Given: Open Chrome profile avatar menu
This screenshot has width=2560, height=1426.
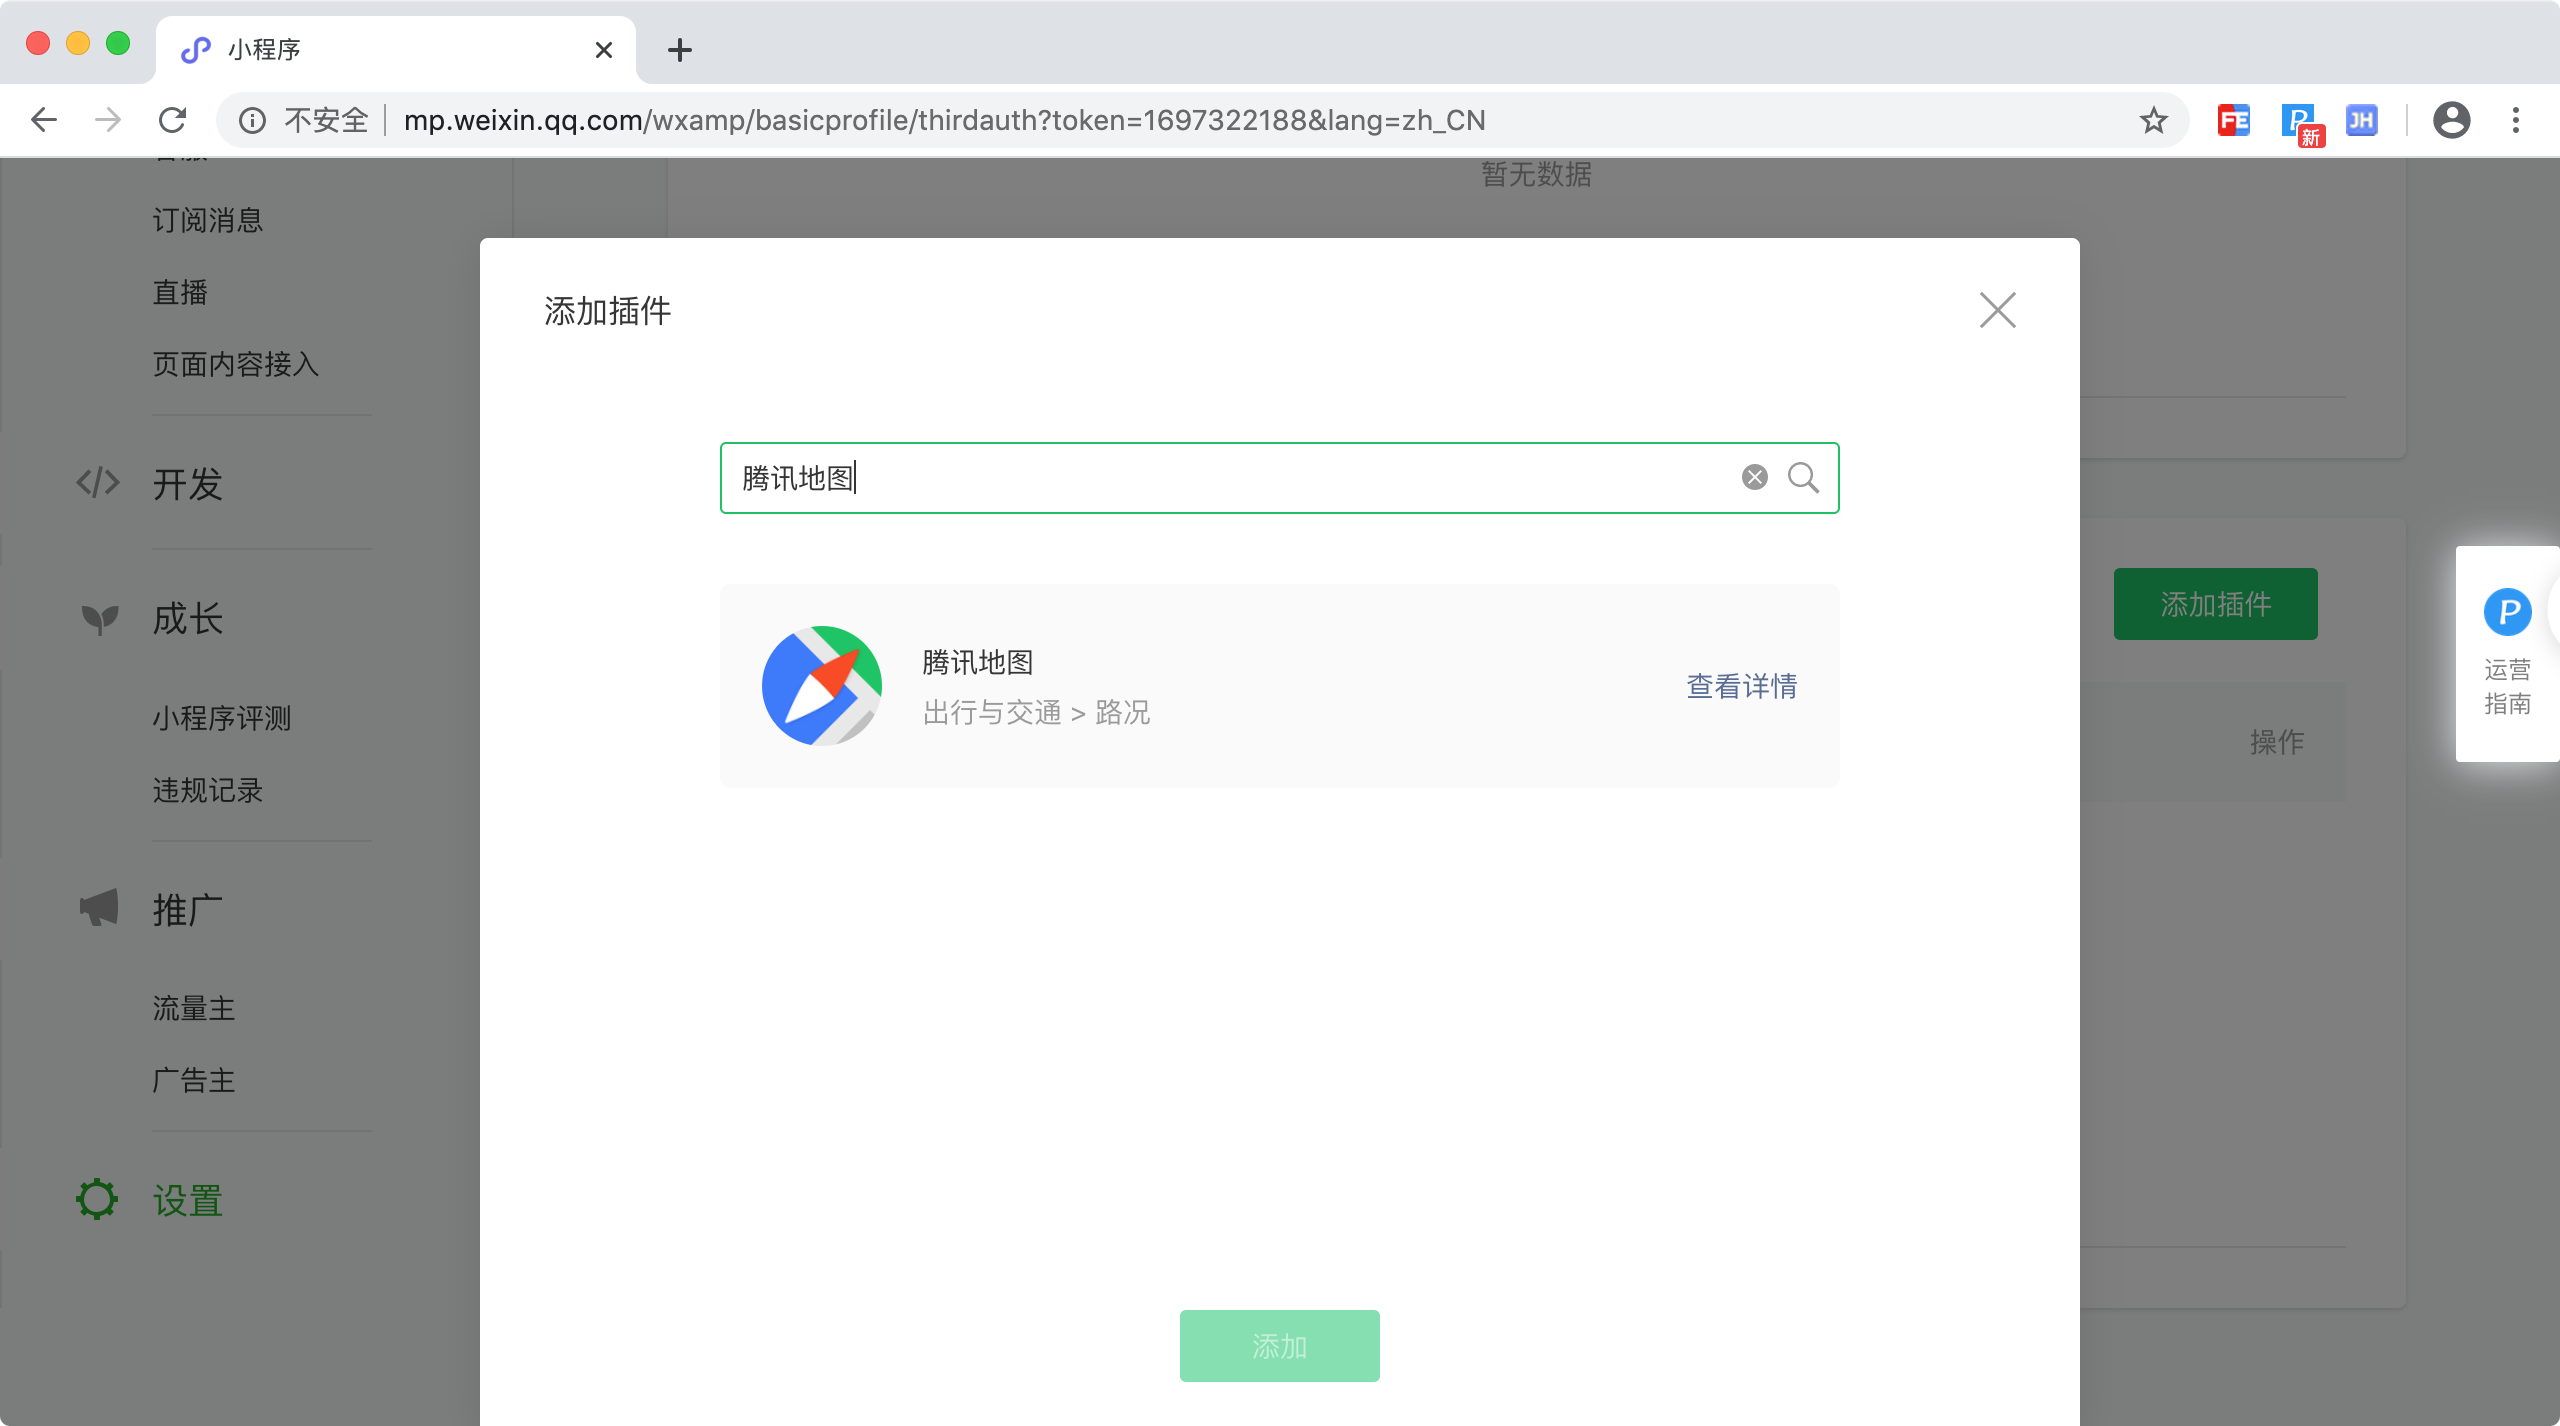Looking at the screenshot, I should pyautogui.click(x=2451, y=121).
